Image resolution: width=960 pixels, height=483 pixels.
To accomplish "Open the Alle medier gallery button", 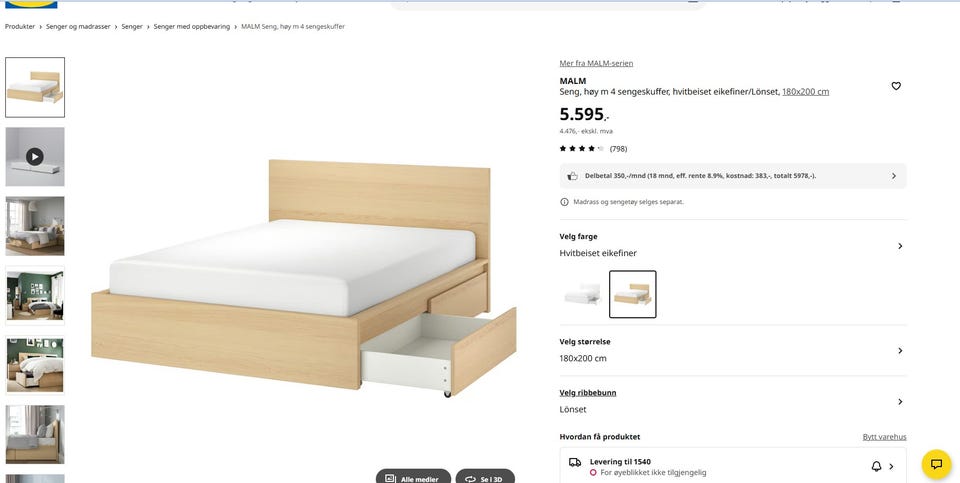I will 413,478.
